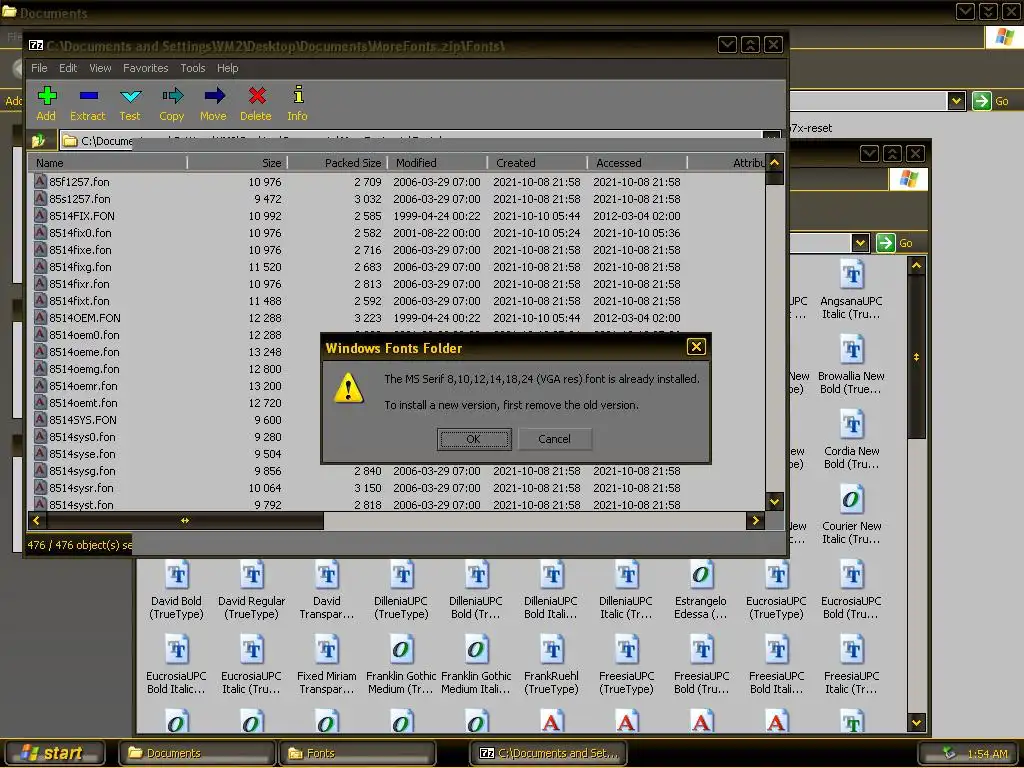Click the 7-Zip file list scroll-down arrow
The height and width of the screenshot is (768, 1024).
tap(775, 502)
